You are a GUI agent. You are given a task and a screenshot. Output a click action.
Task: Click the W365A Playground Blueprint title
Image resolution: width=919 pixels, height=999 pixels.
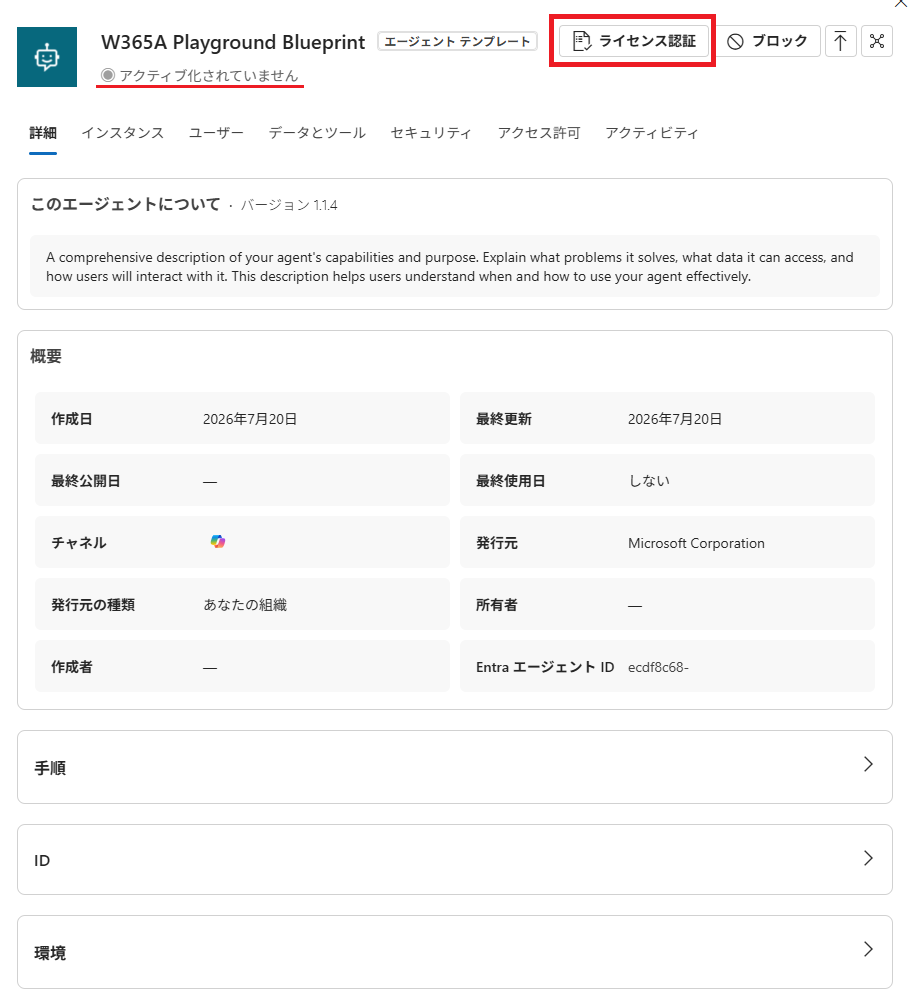[x=233, y=42]
